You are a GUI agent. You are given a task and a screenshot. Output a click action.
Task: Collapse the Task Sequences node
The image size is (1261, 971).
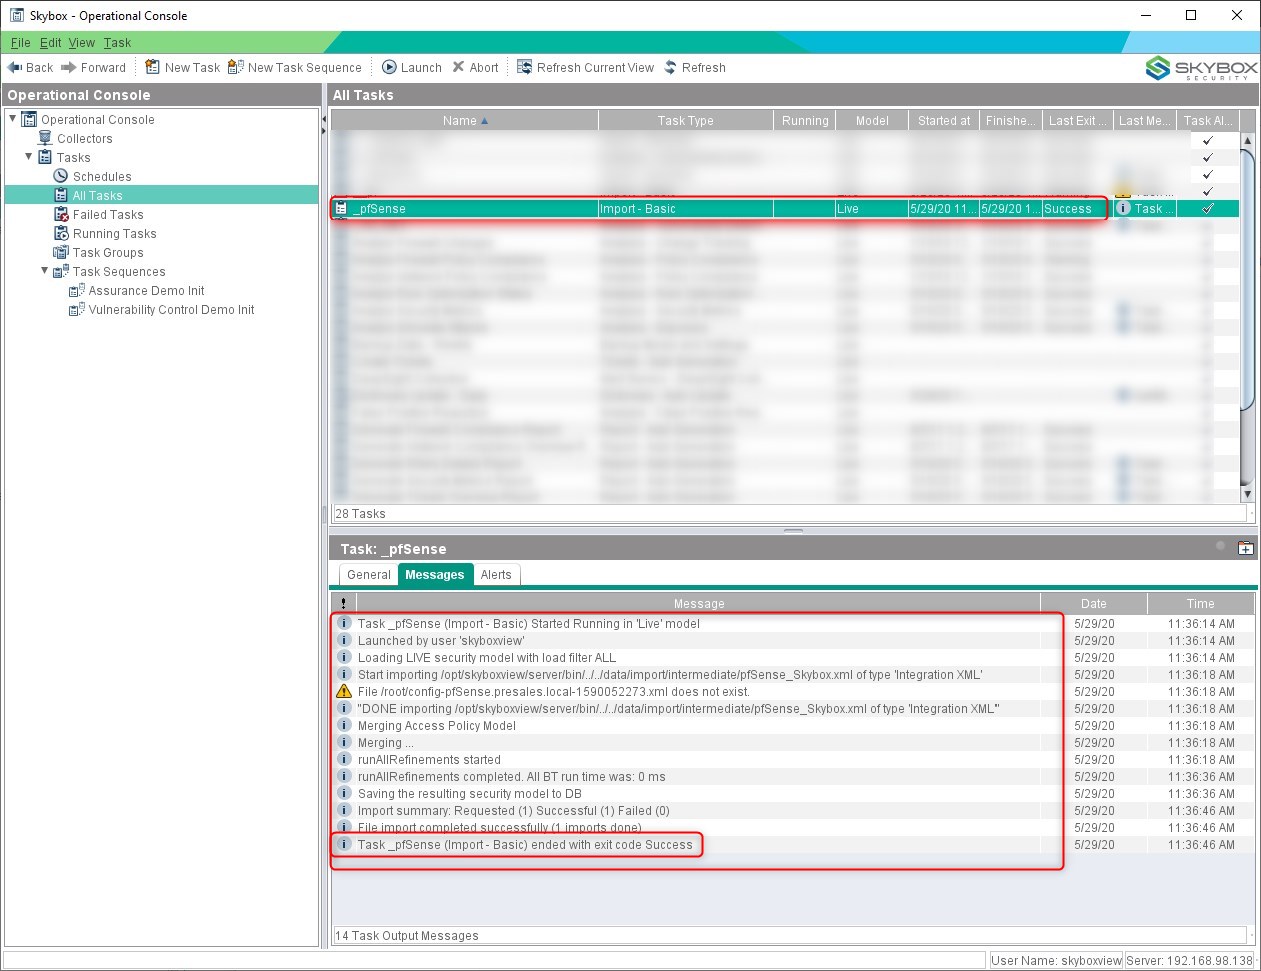click(45, 271)
